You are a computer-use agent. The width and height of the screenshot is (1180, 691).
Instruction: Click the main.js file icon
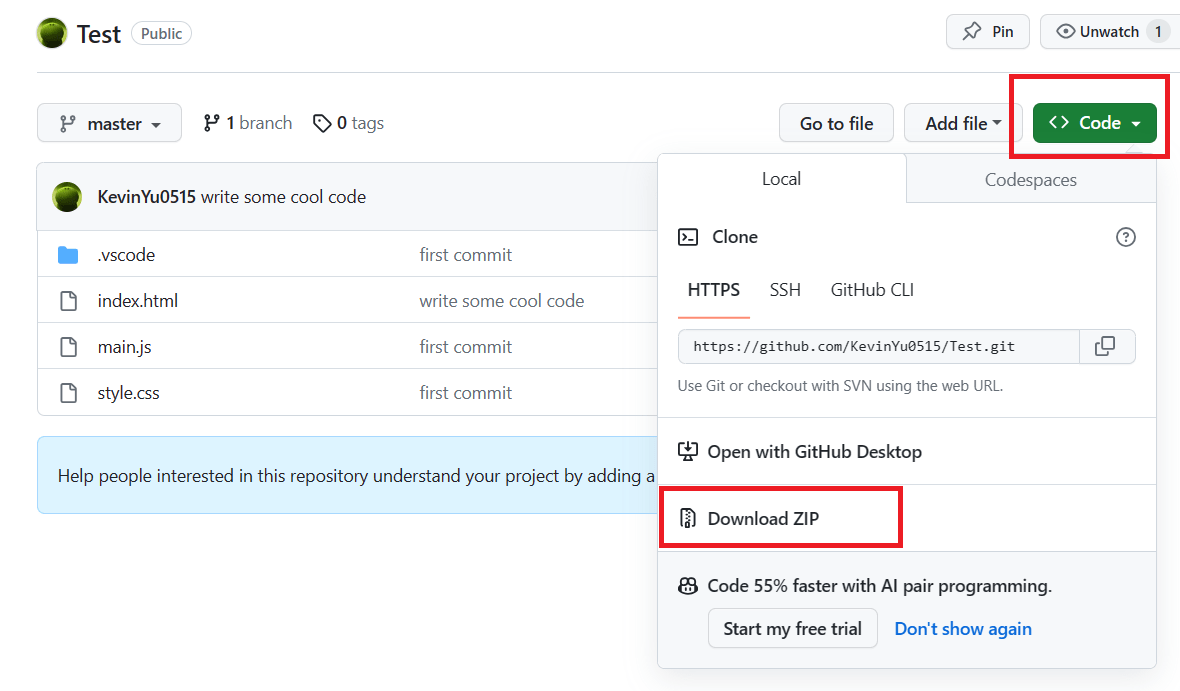tap(68, 347)
